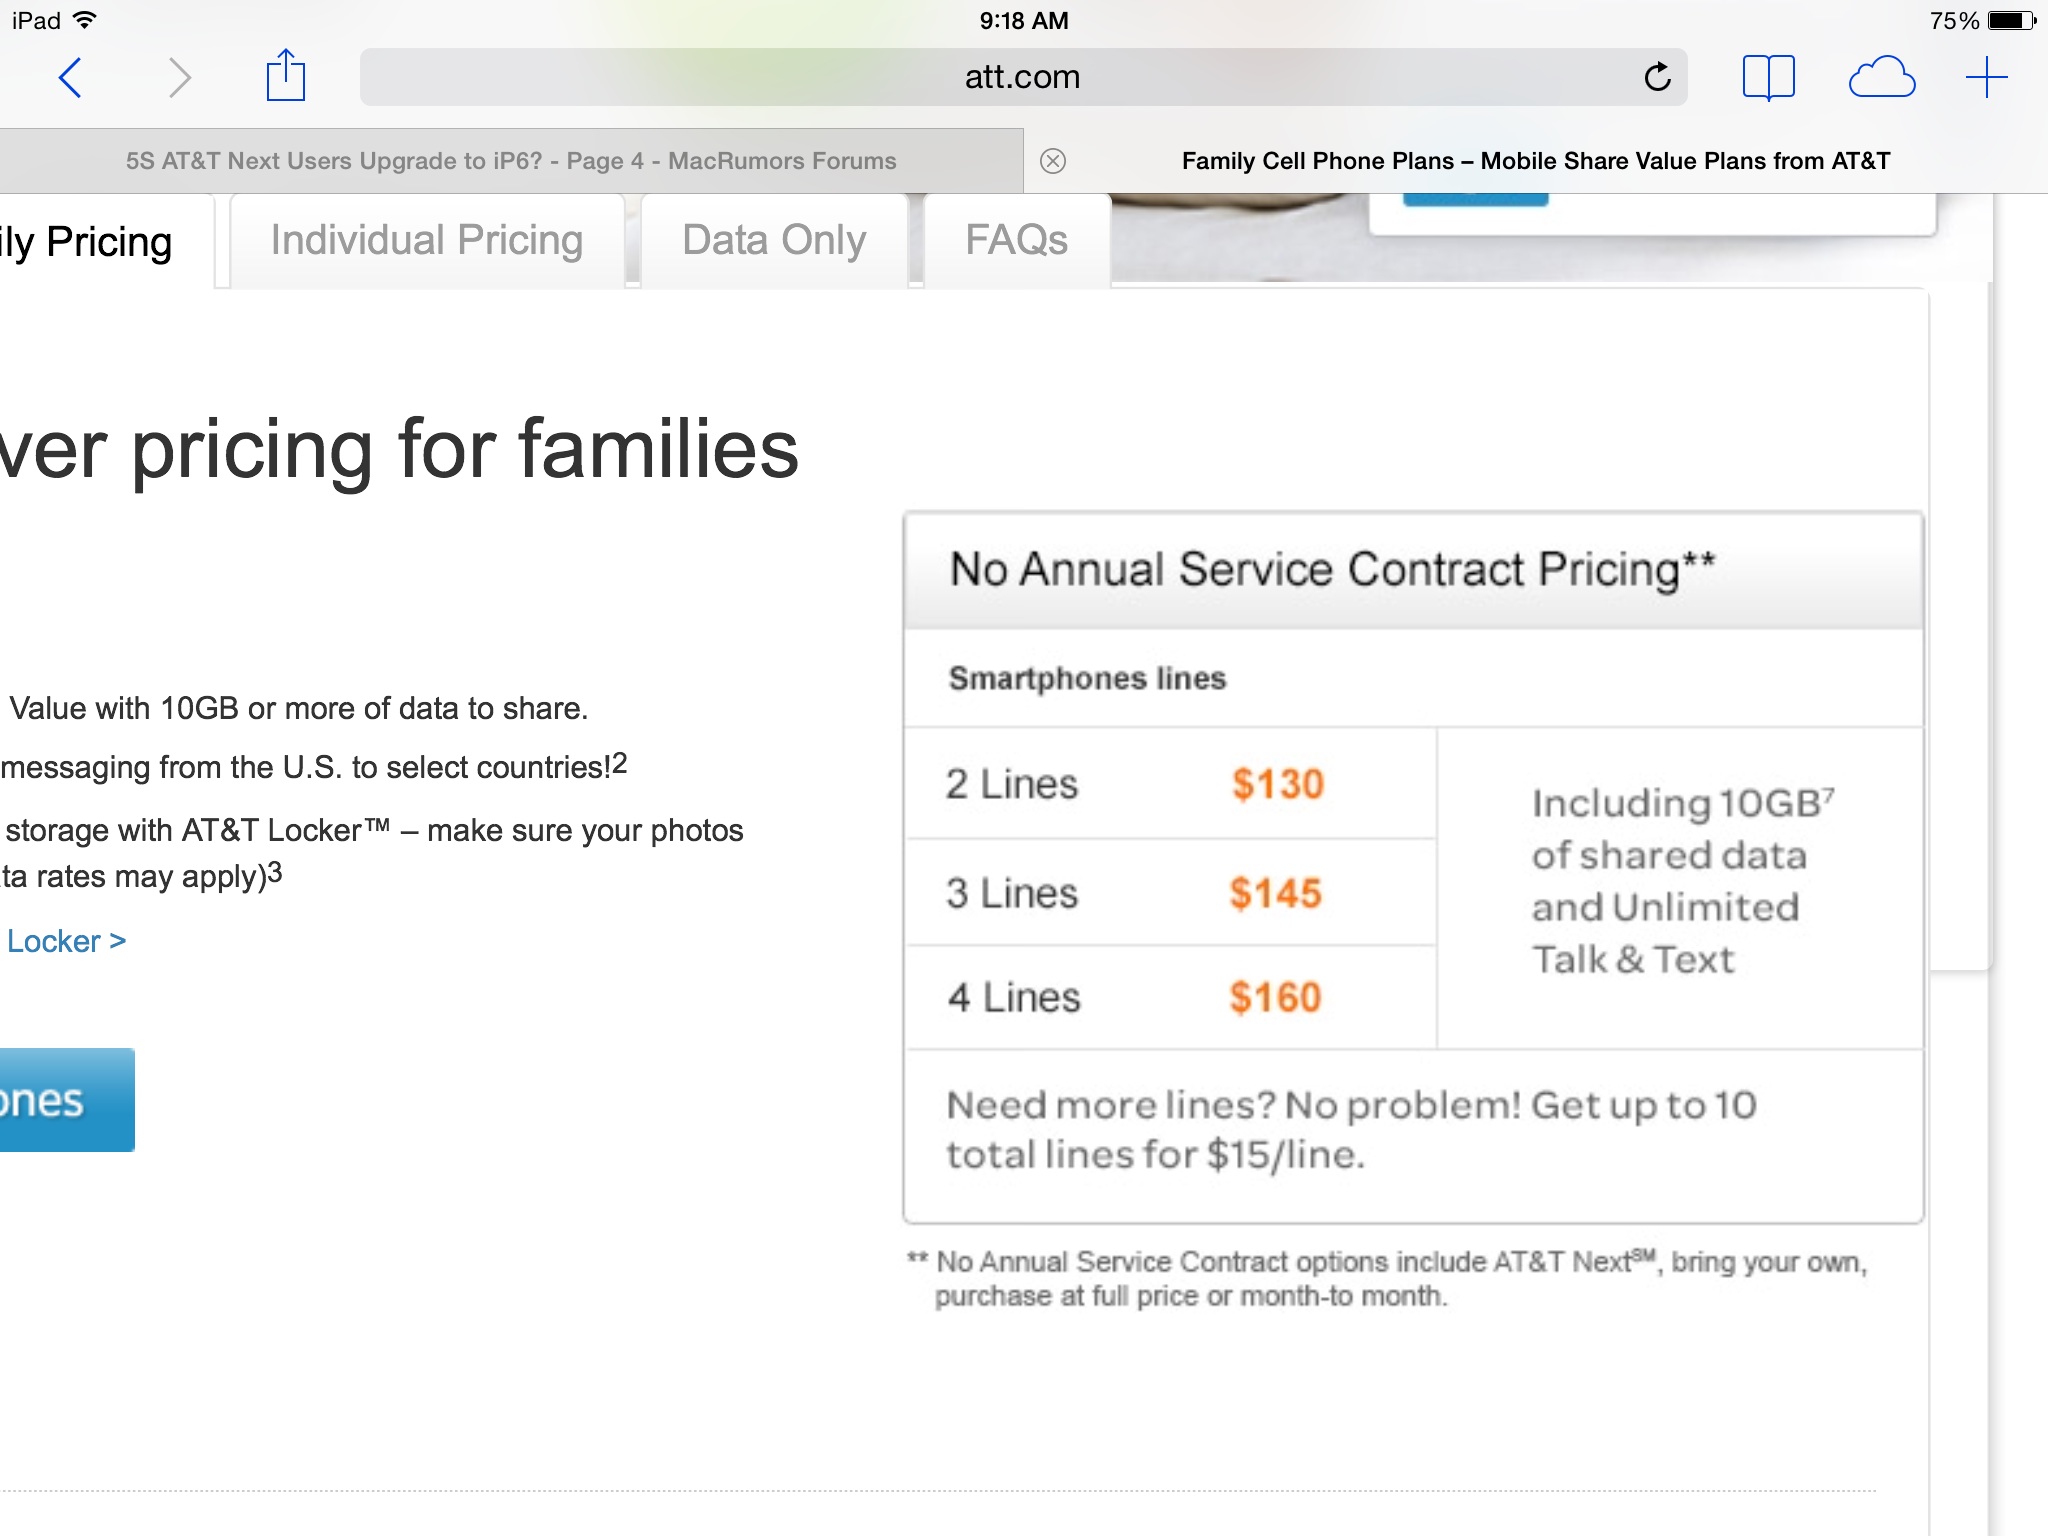Tap the att.com address bar
The height and width of the screenshot is (1536, 2048).
tap(1023, 77)
